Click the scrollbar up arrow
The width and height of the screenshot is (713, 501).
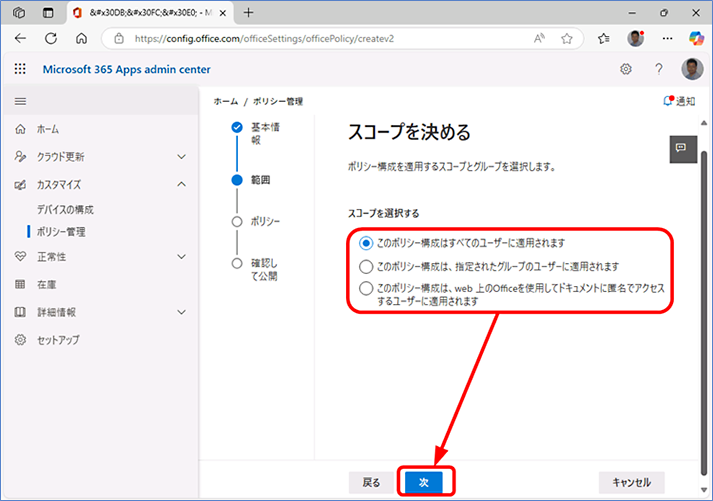pos(704,123)
